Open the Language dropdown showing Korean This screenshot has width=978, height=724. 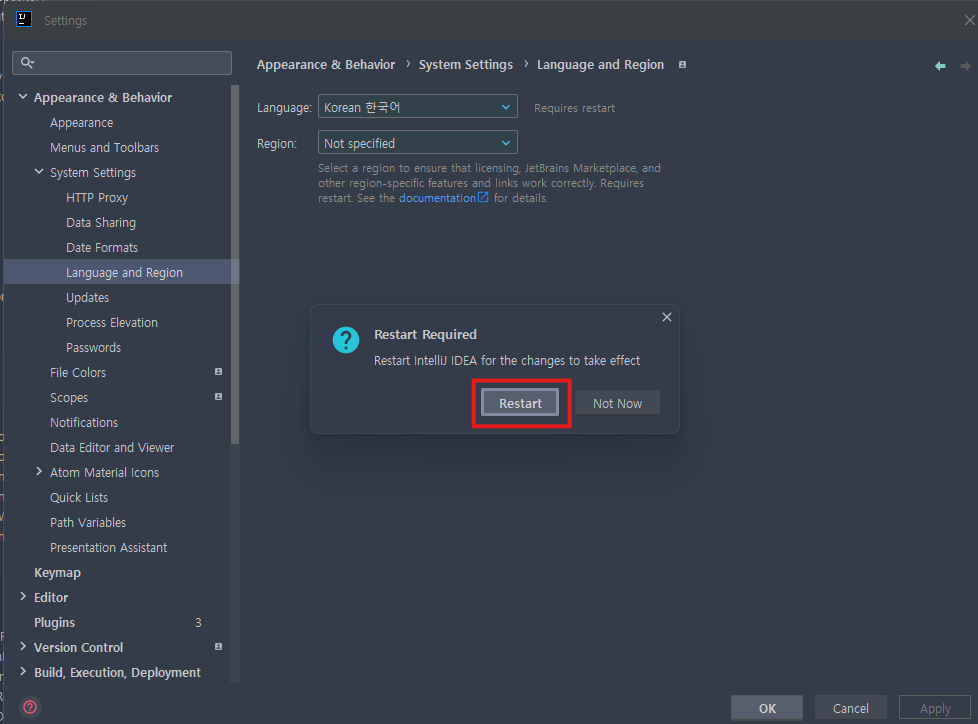point(417,107)
